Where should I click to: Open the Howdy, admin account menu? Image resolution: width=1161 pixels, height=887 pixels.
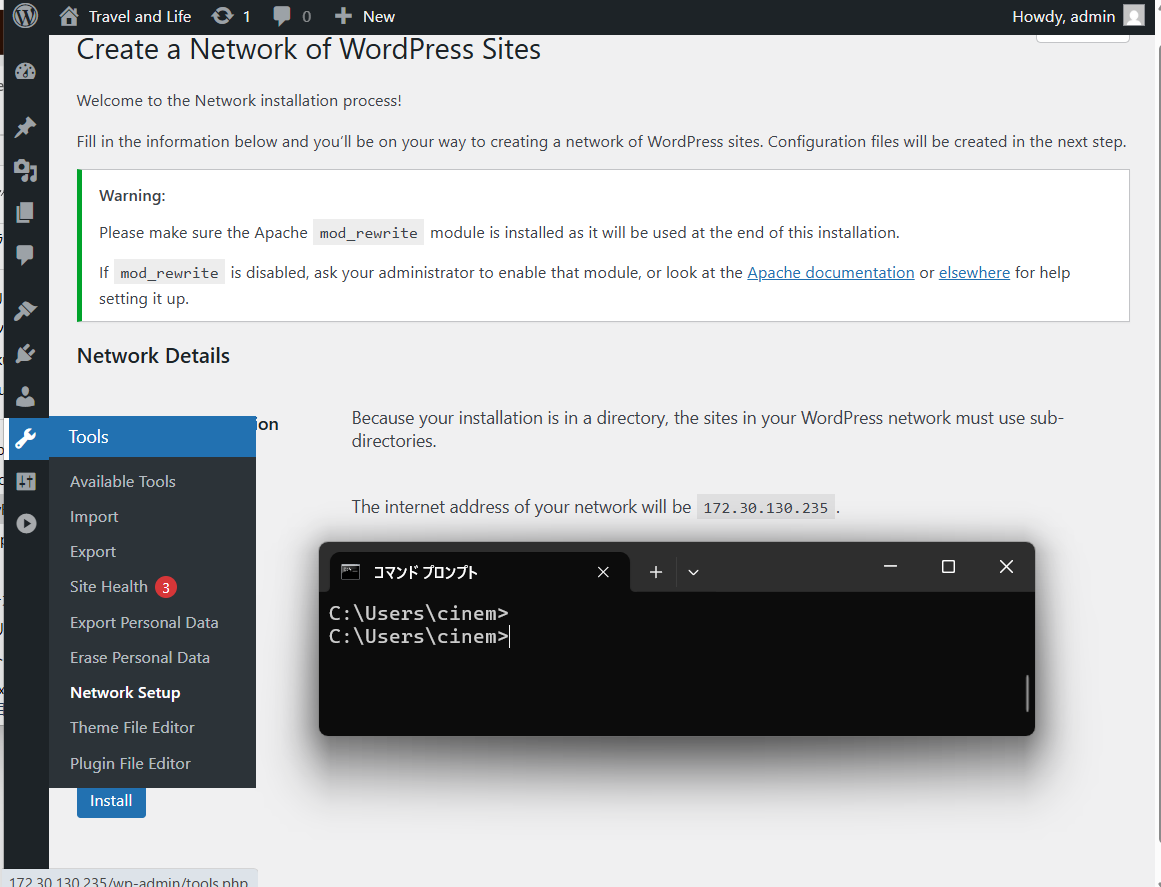[x=1078, y=16]
